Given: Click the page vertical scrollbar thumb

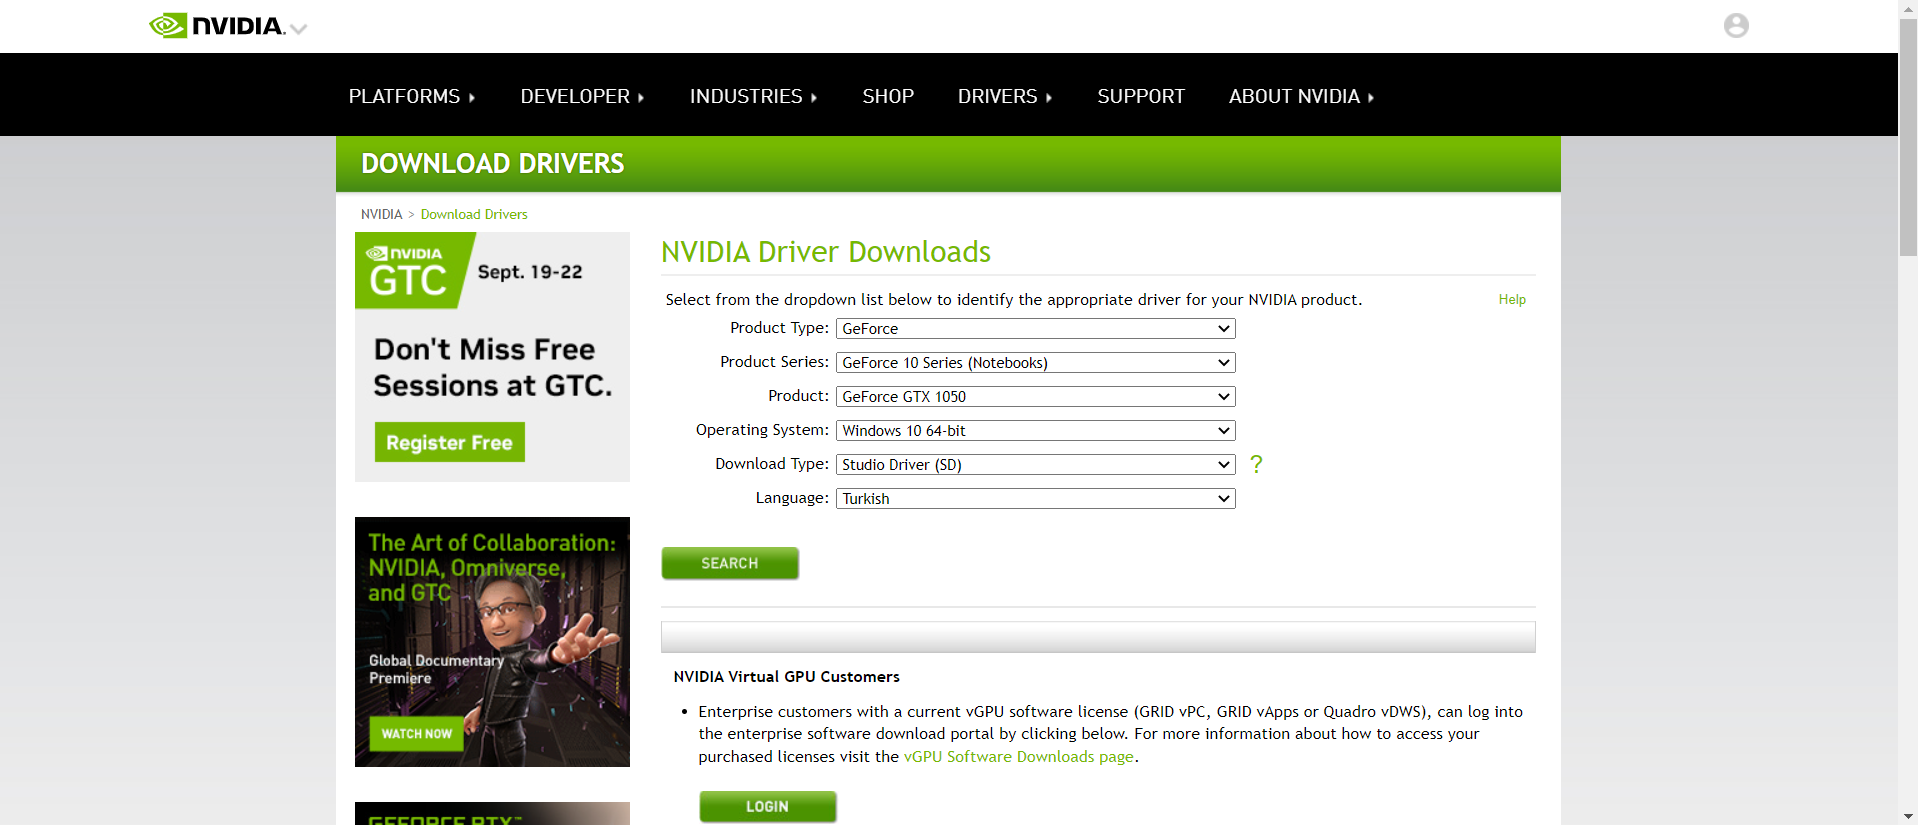Looking at the screenshot, I should (x=1908, y=135).
